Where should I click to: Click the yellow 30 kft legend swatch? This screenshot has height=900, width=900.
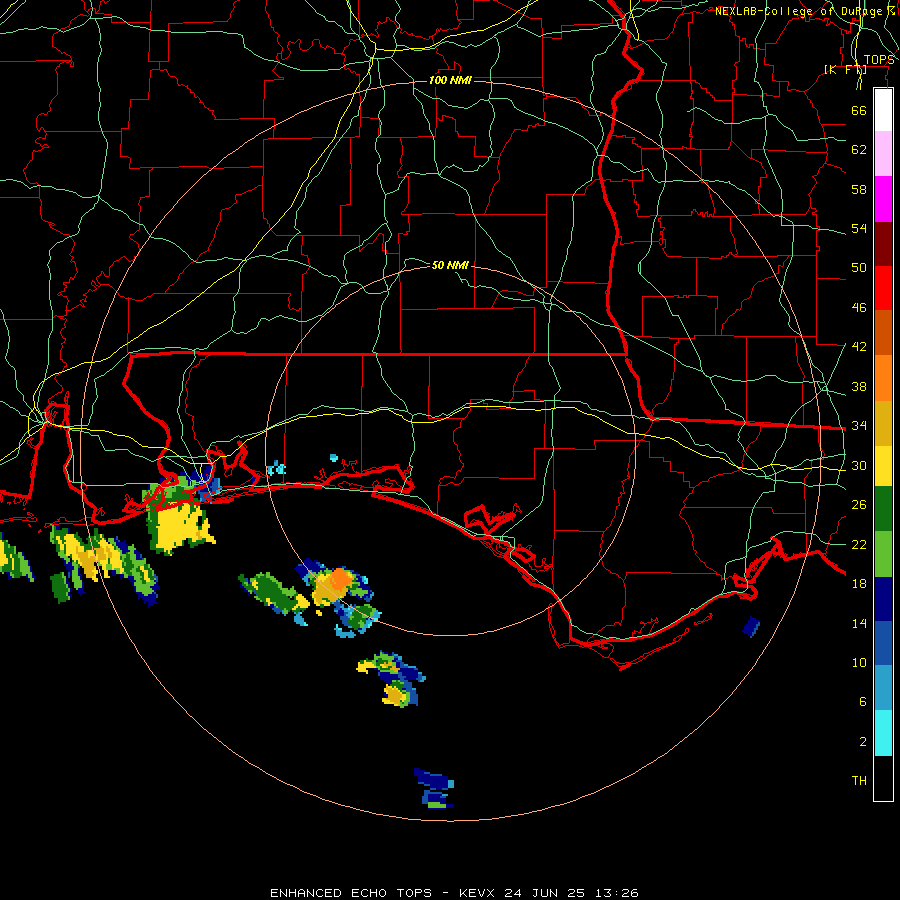tap(883, 466)
